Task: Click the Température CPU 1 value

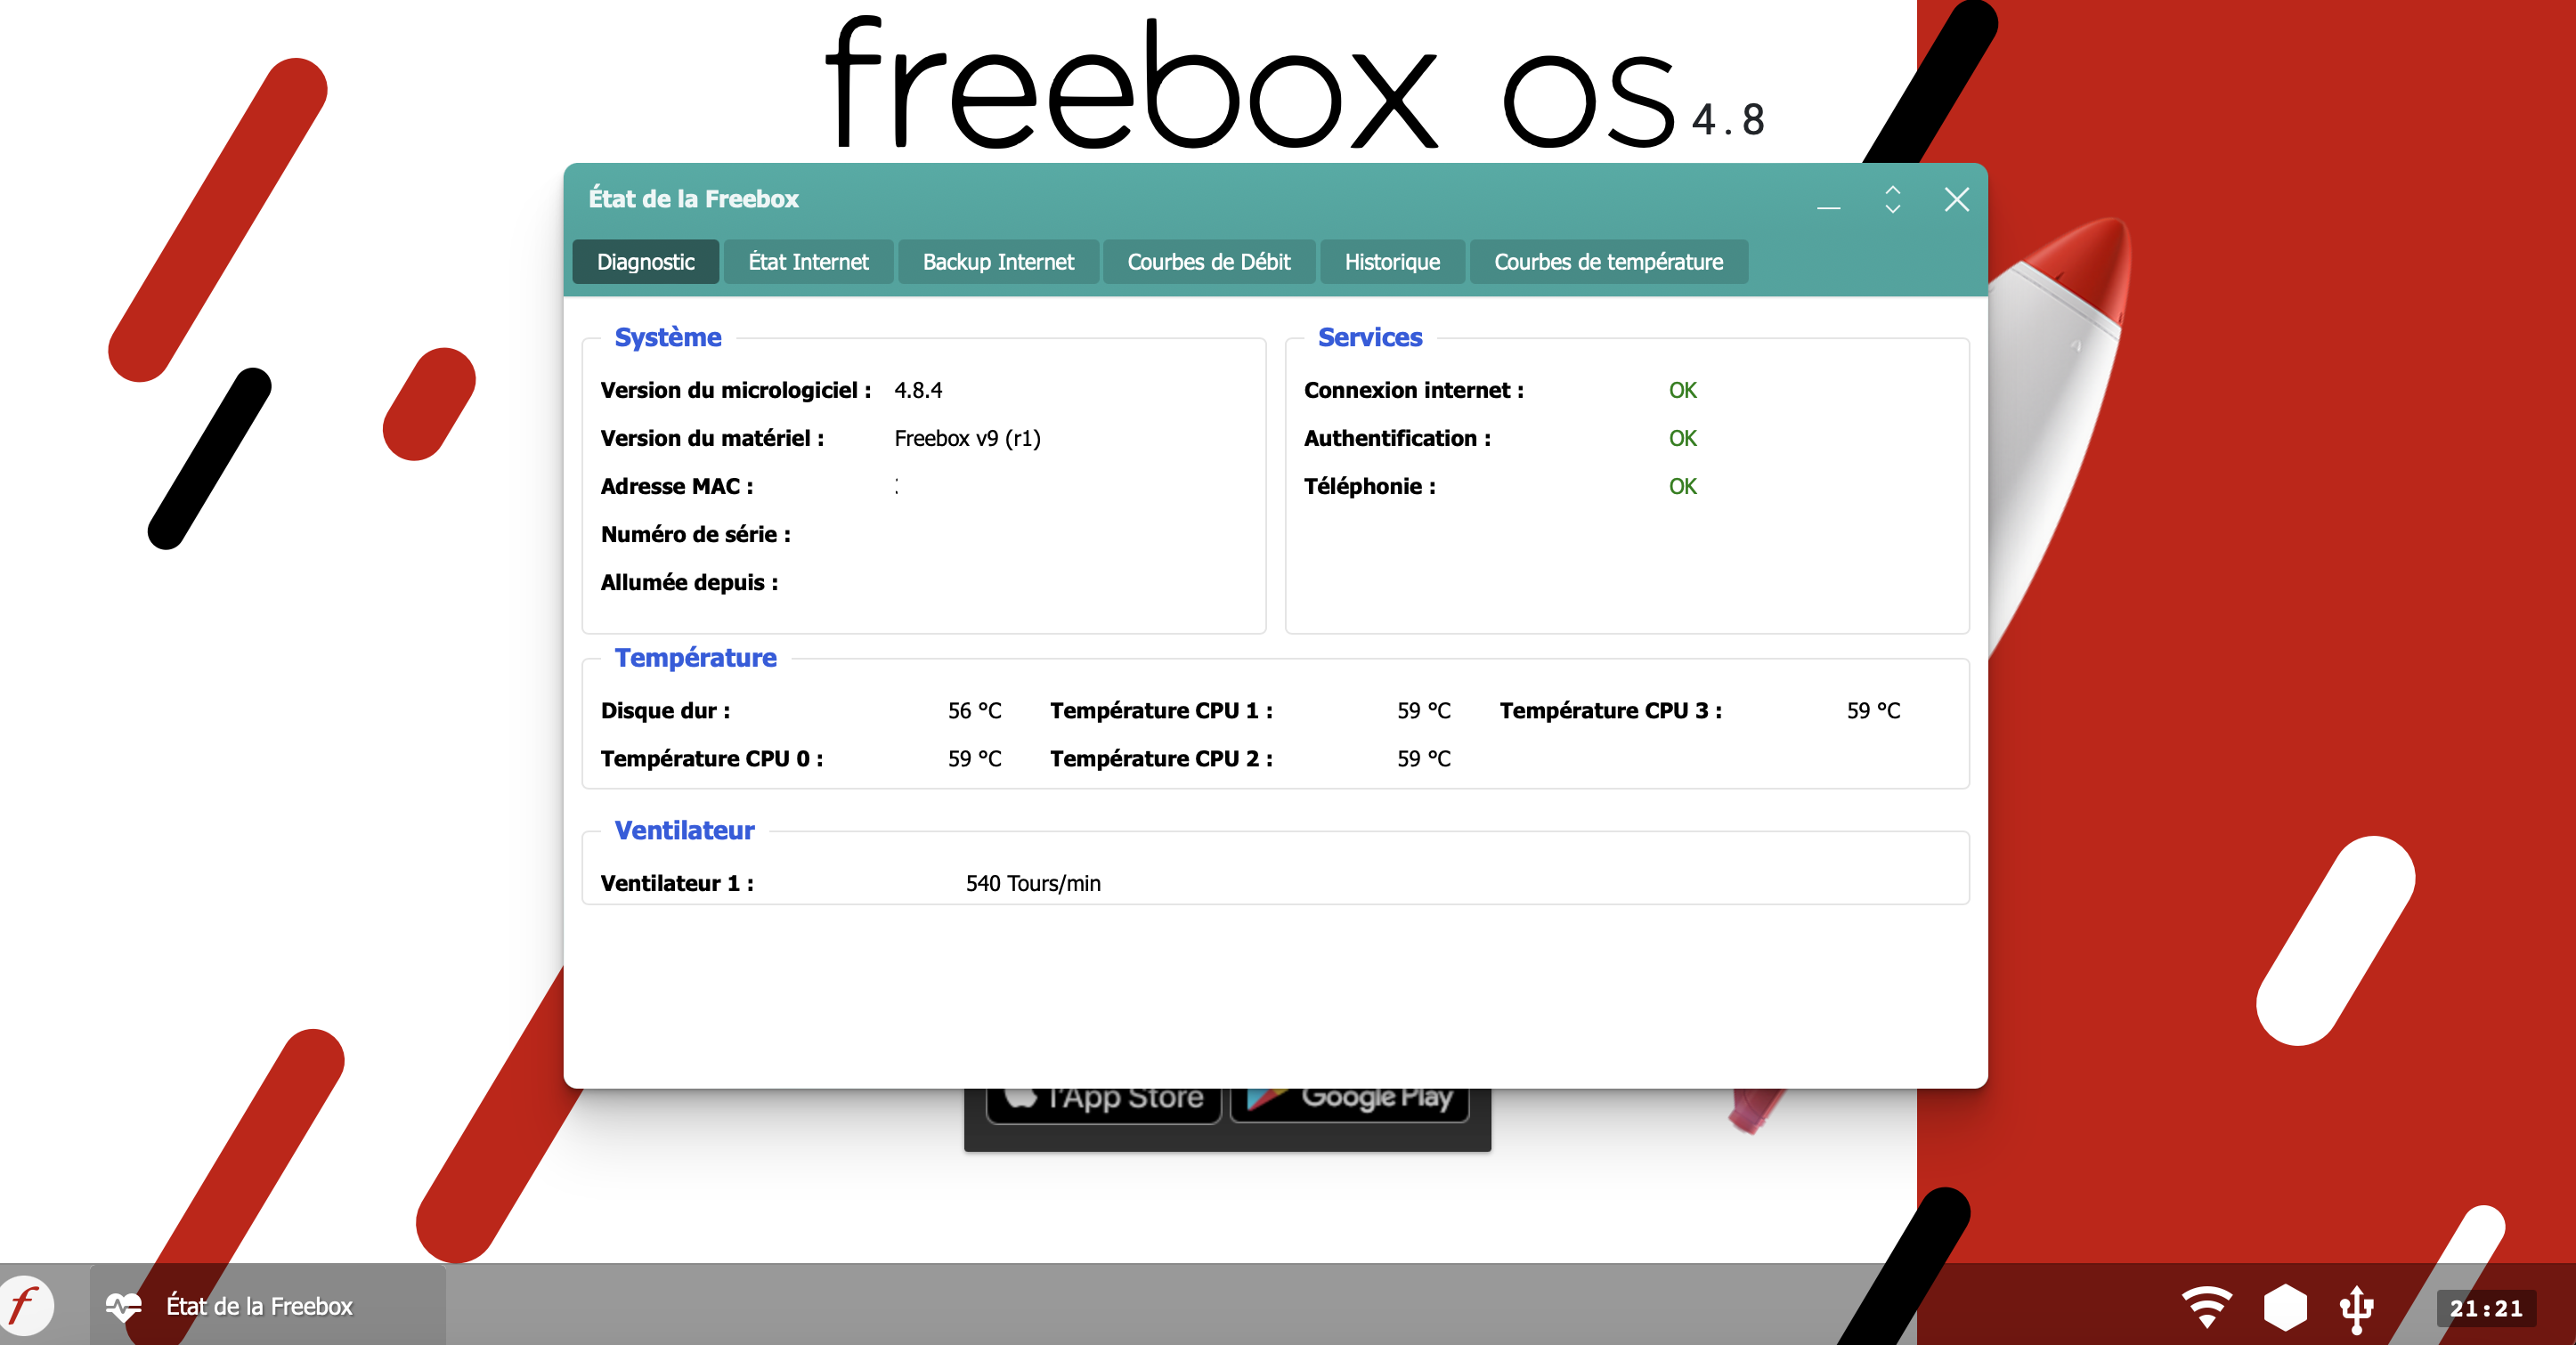Action: click(1423, 711)
